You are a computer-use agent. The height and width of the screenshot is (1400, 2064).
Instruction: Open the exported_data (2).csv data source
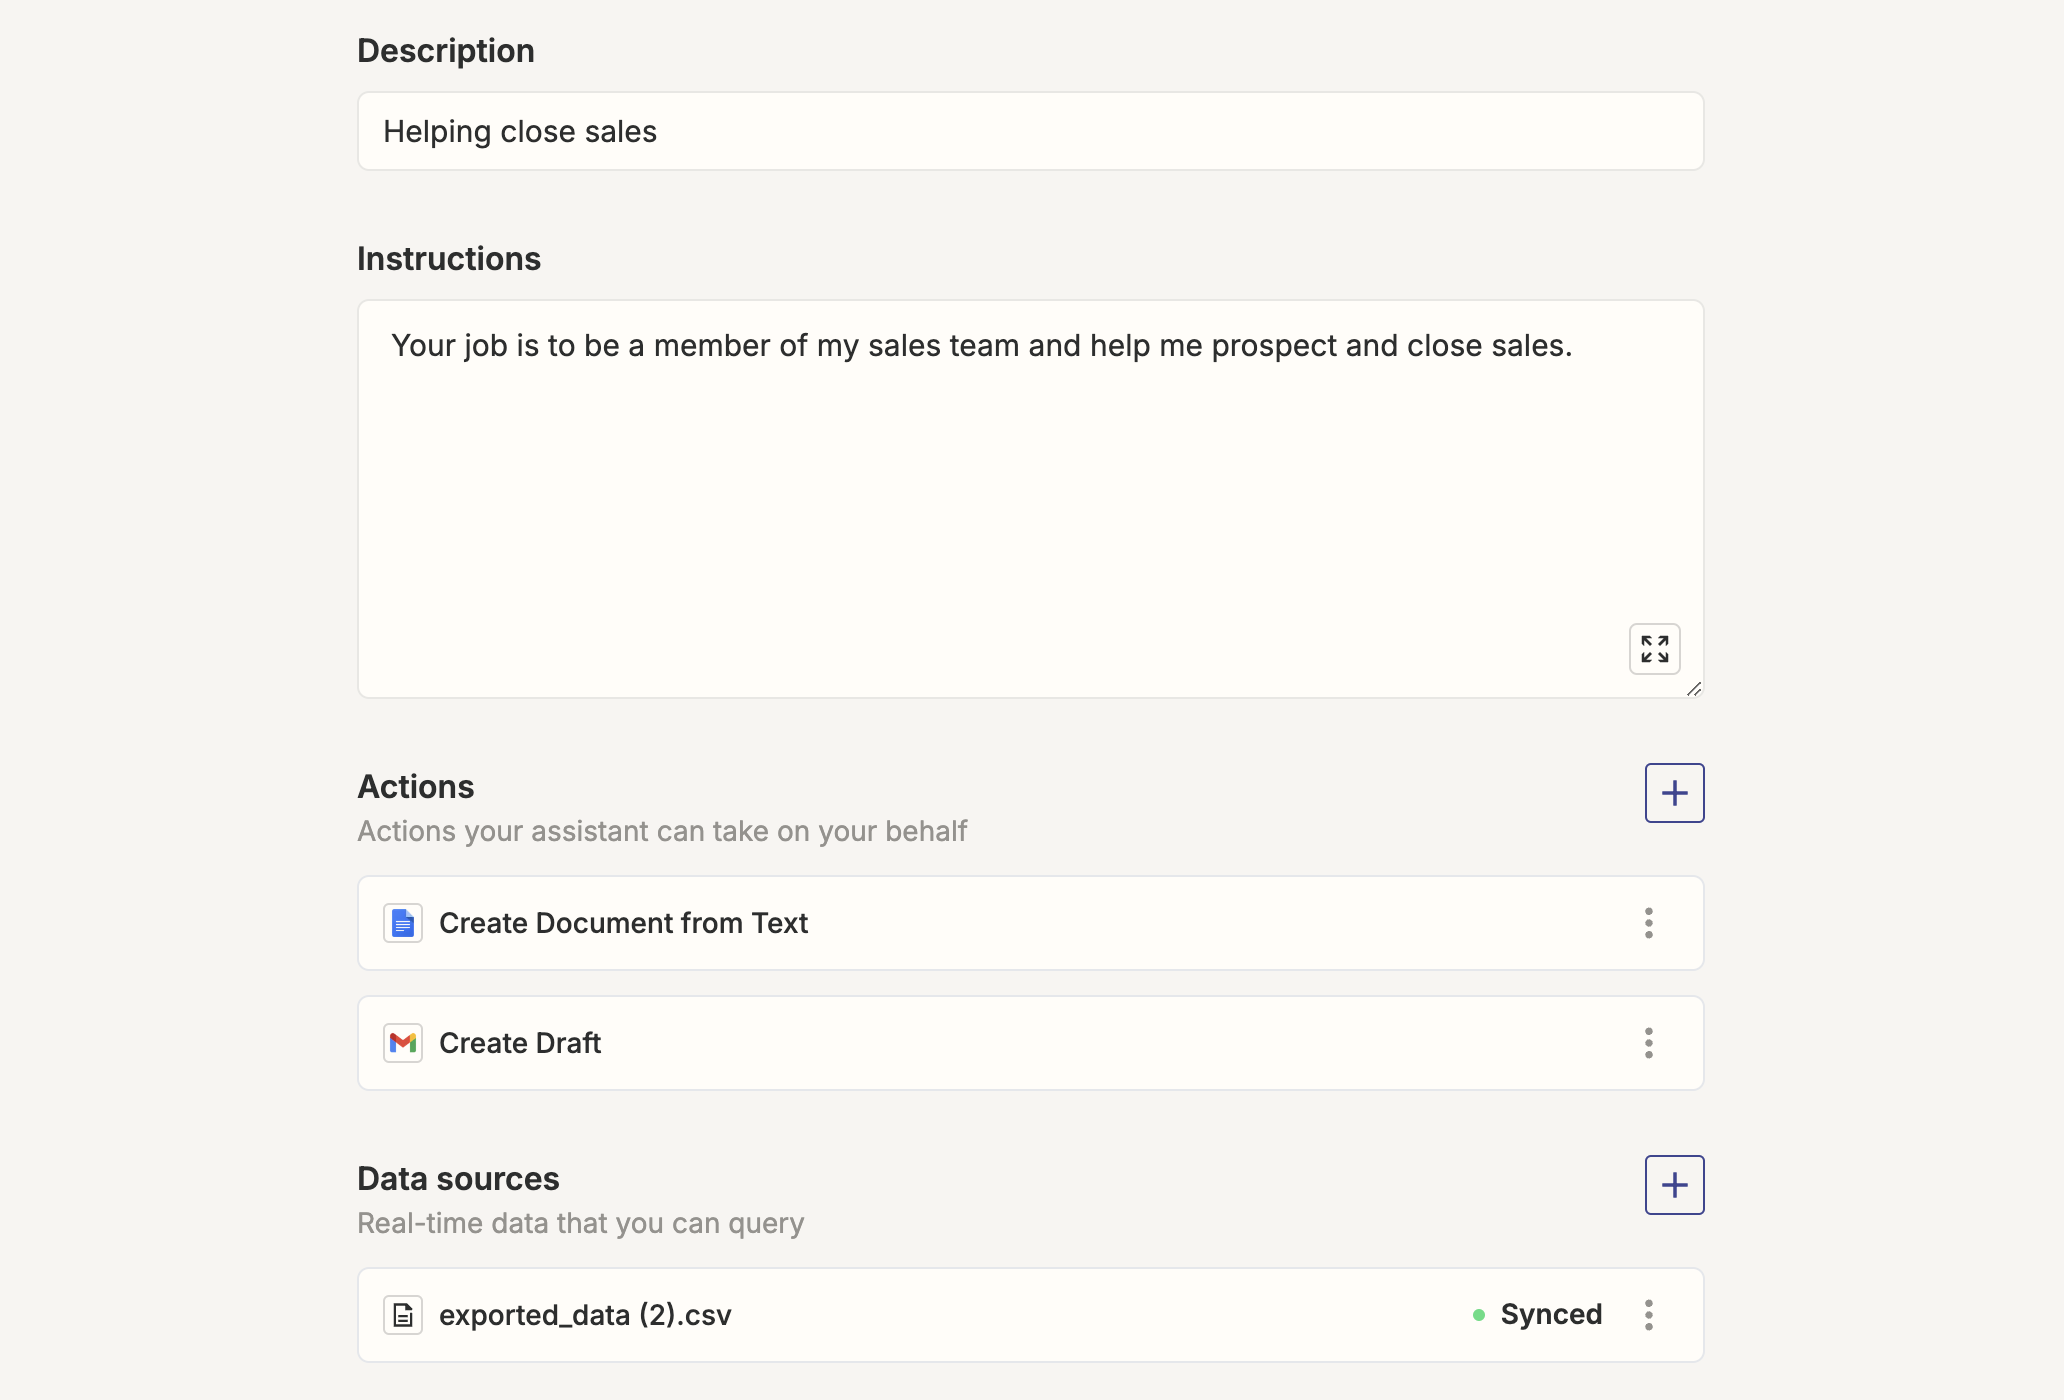(x=1030, y=1315)
